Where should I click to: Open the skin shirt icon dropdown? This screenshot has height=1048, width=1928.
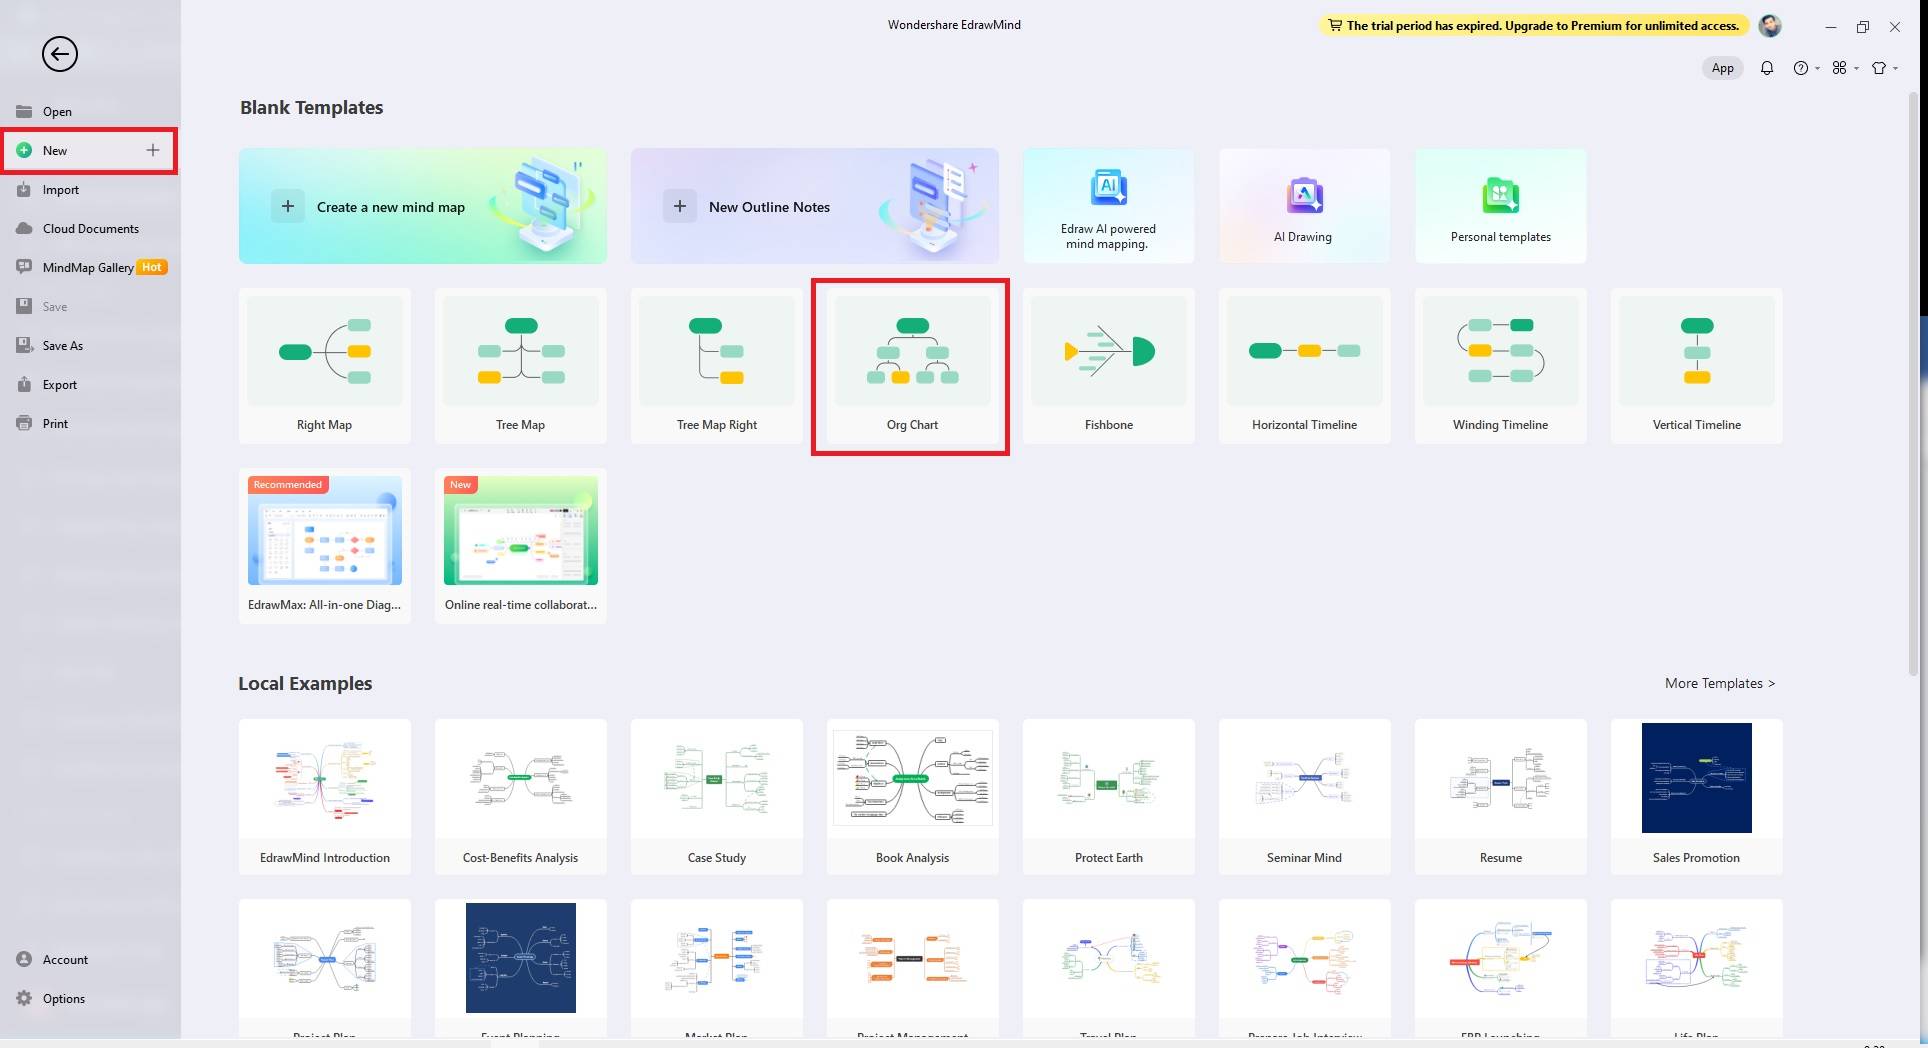tap(1884, 68)
